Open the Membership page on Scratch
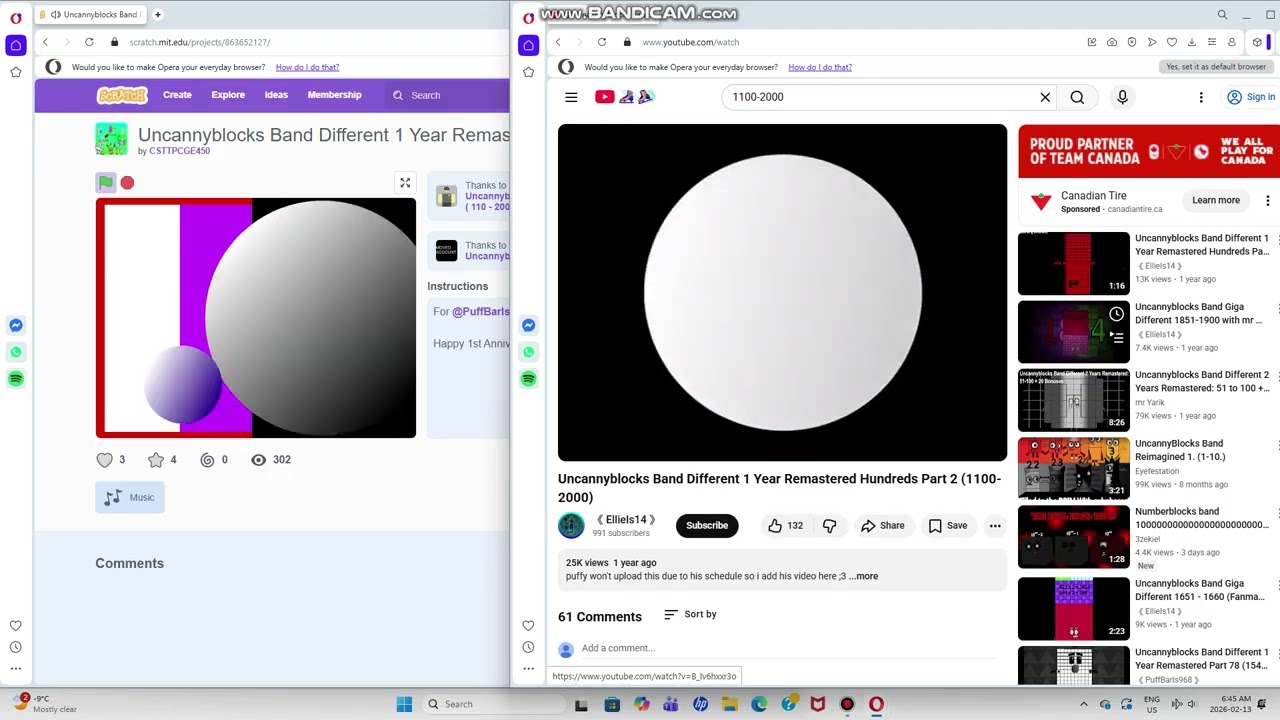This screenshot has width=1280, height=720. (x=334, y=95)
